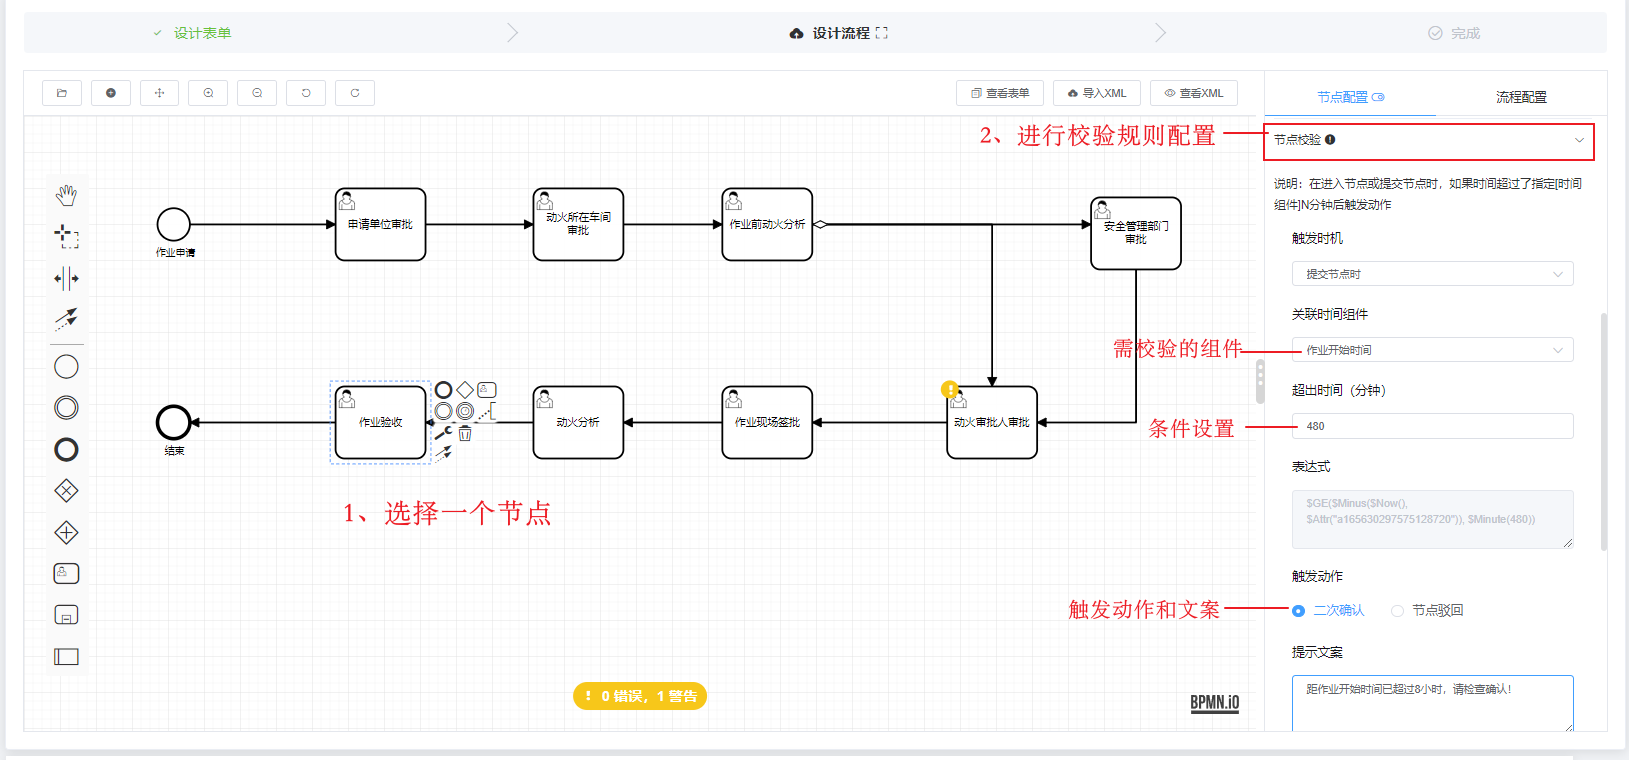Append user task from the context pad
The width and height of the screenshot is (1629, 760).
click(487, 390)
